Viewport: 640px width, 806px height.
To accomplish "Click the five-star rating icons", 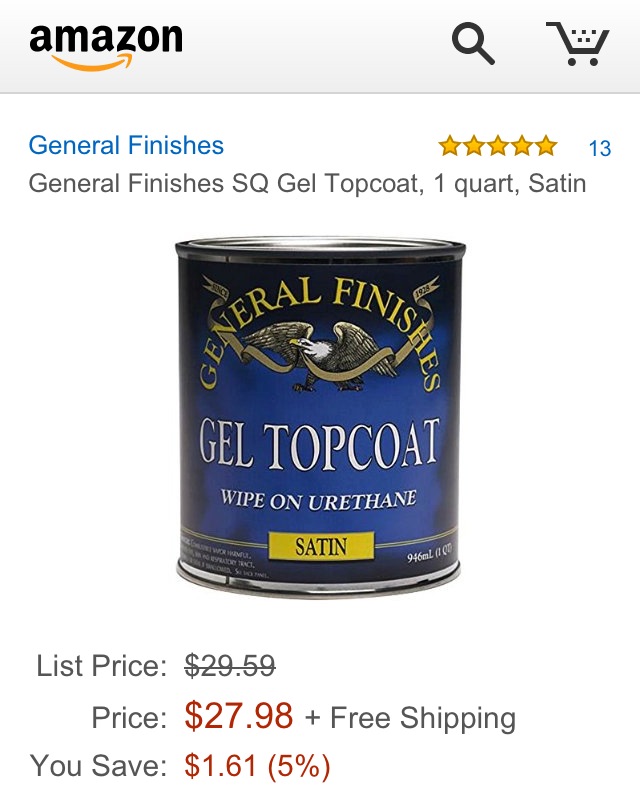I will pyautogui.click(x=498, y=146).
